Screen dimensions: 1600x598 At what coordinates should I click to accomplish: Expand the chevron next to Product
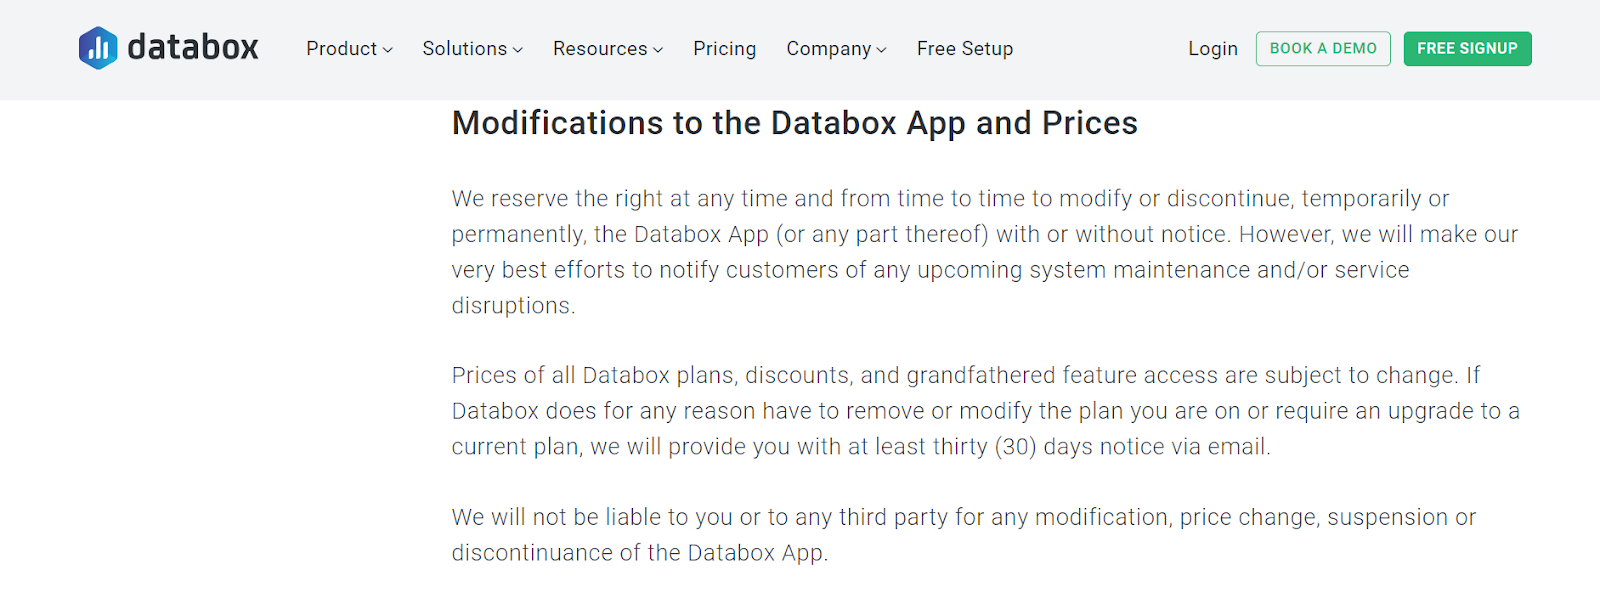click(388, 50)
